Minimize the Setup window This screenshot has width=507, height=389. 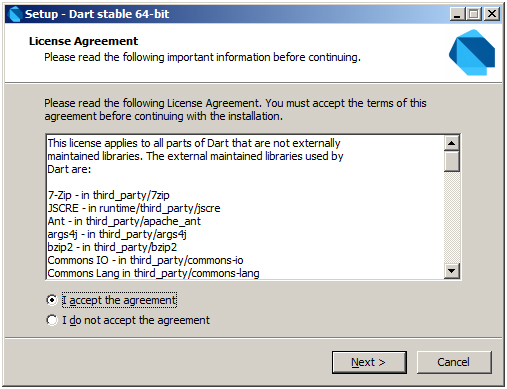[457, 14]
